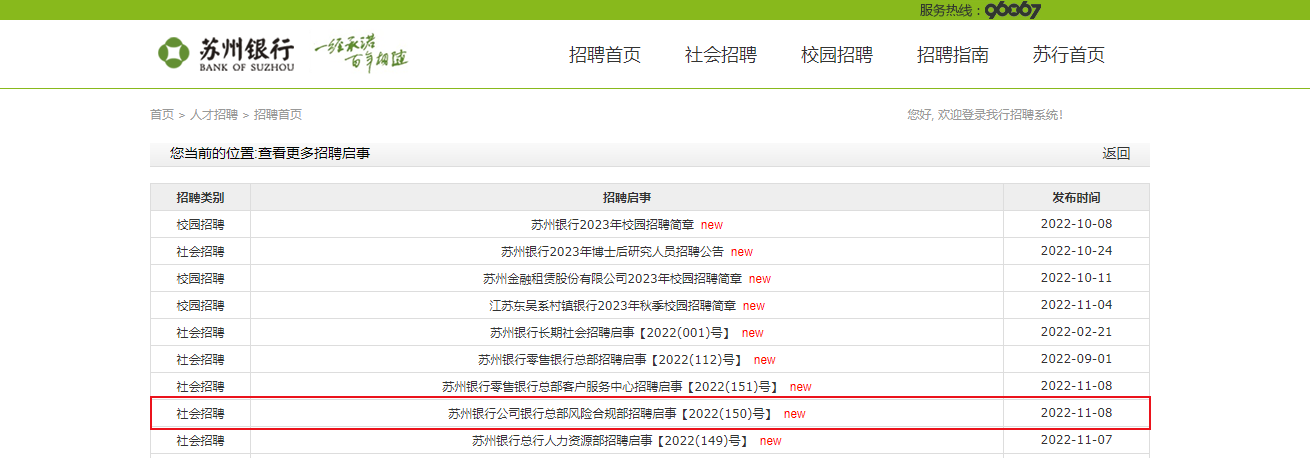Open 零售银行总部客户服务中心招聘启事【2022(151)号】
The image size is (1310, 458).
(x=612, y=387)
